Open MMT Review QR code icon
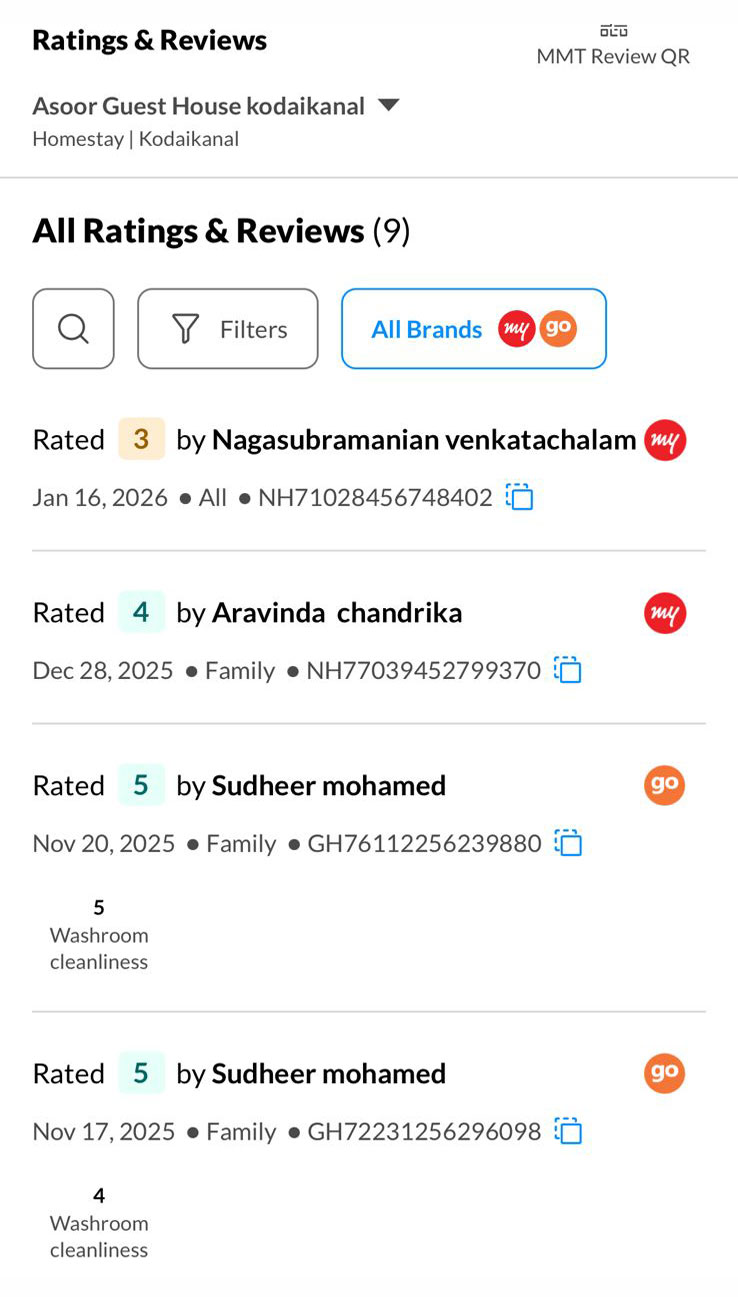738x1297 pixels. (x=613, y=30)
